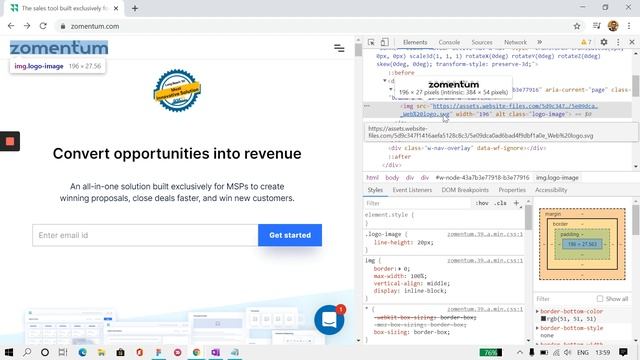The image size is (640, 360).
Task: Add a new style rule with plus icon
Action: (x=516, y=203)
